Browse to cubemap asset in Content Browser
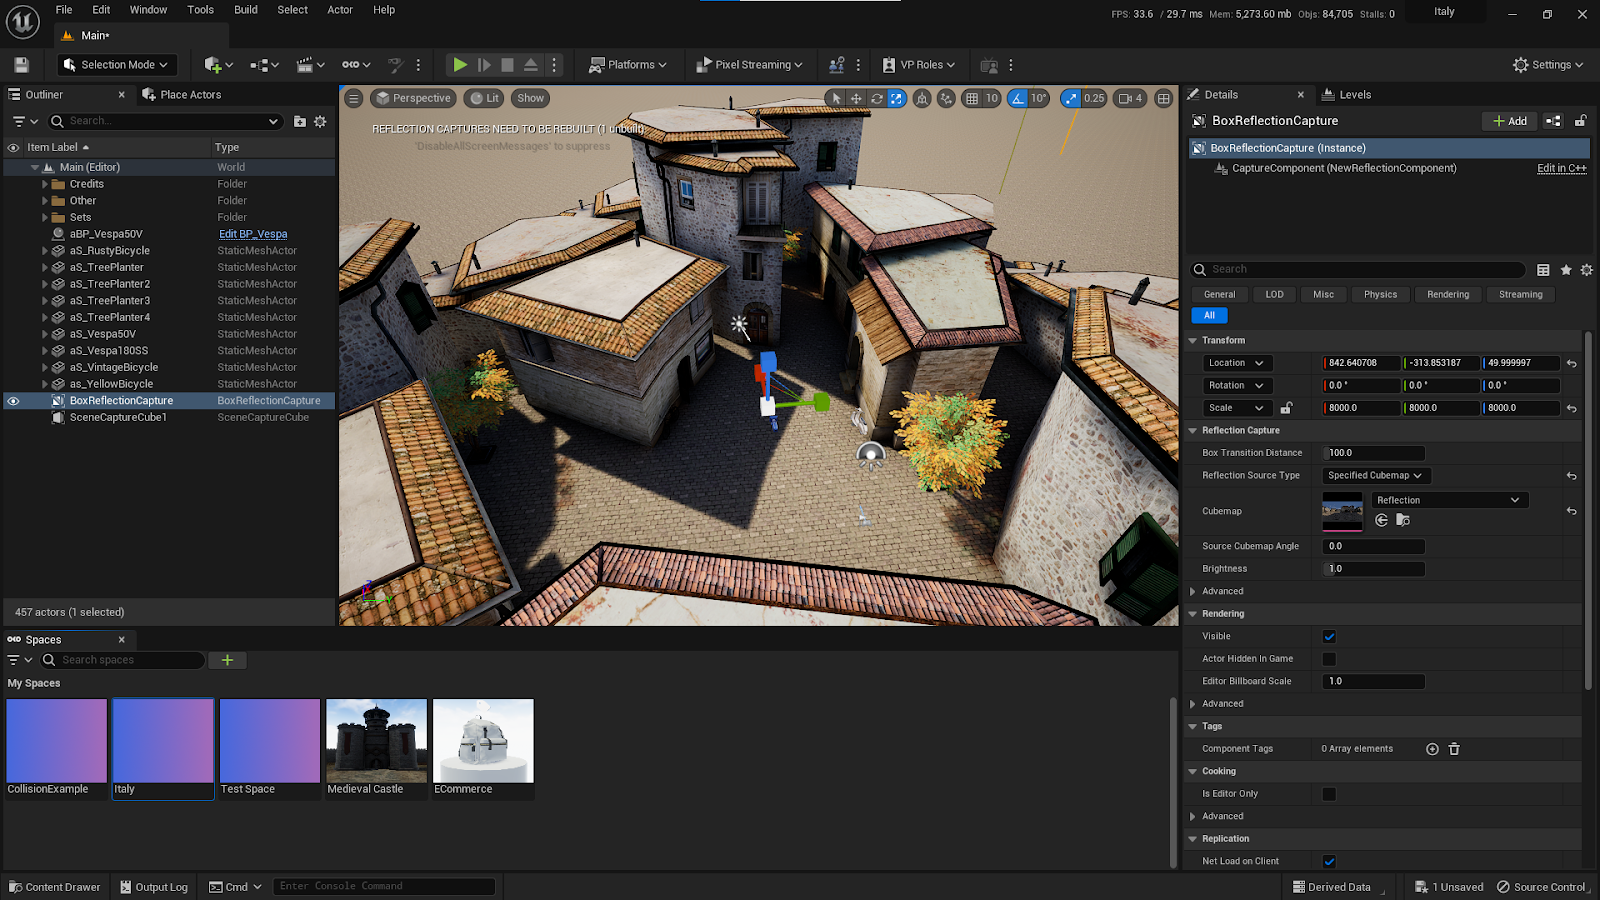 (1403, 520)
